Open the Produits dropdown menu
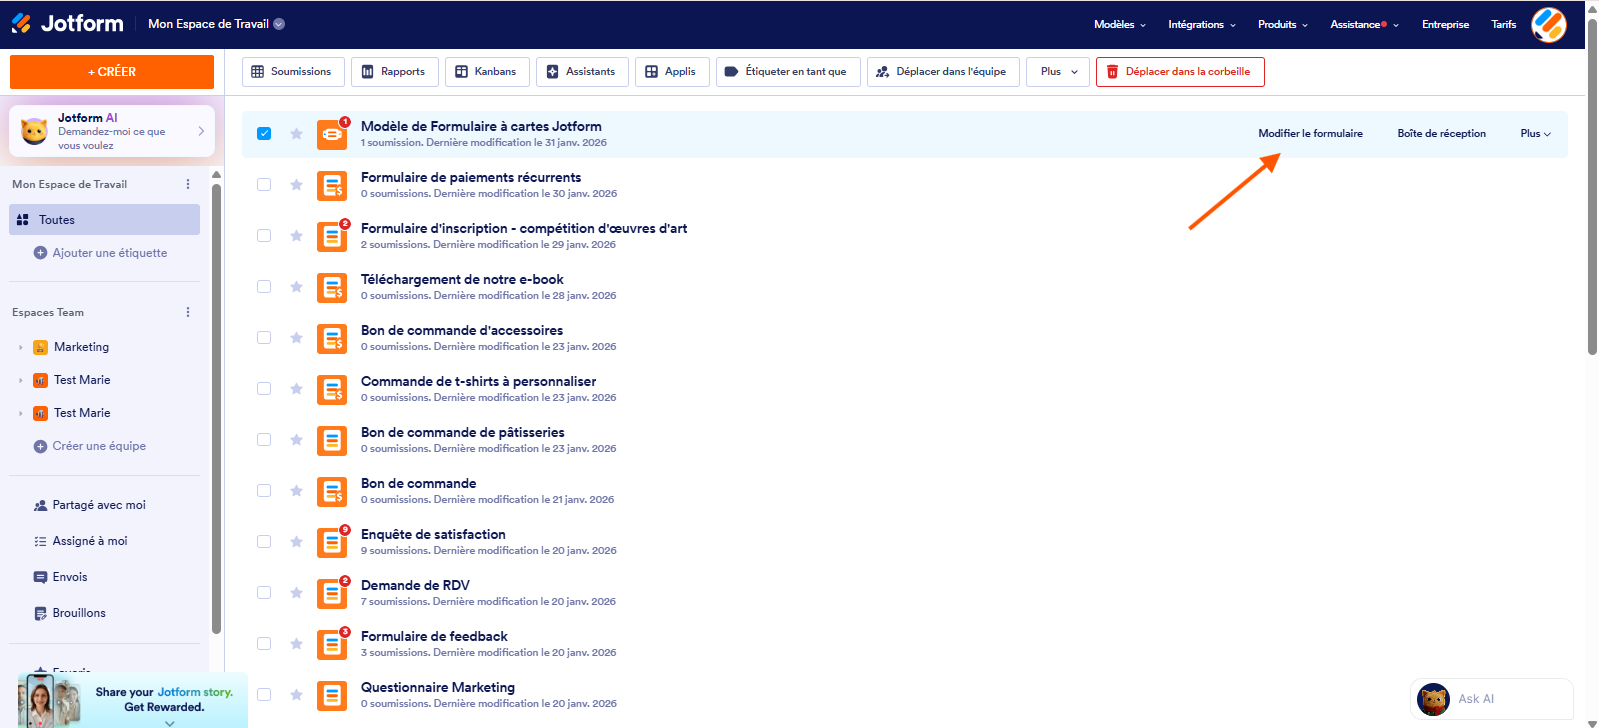Screen dimensions: 1599x728 tap(1283, 24)
